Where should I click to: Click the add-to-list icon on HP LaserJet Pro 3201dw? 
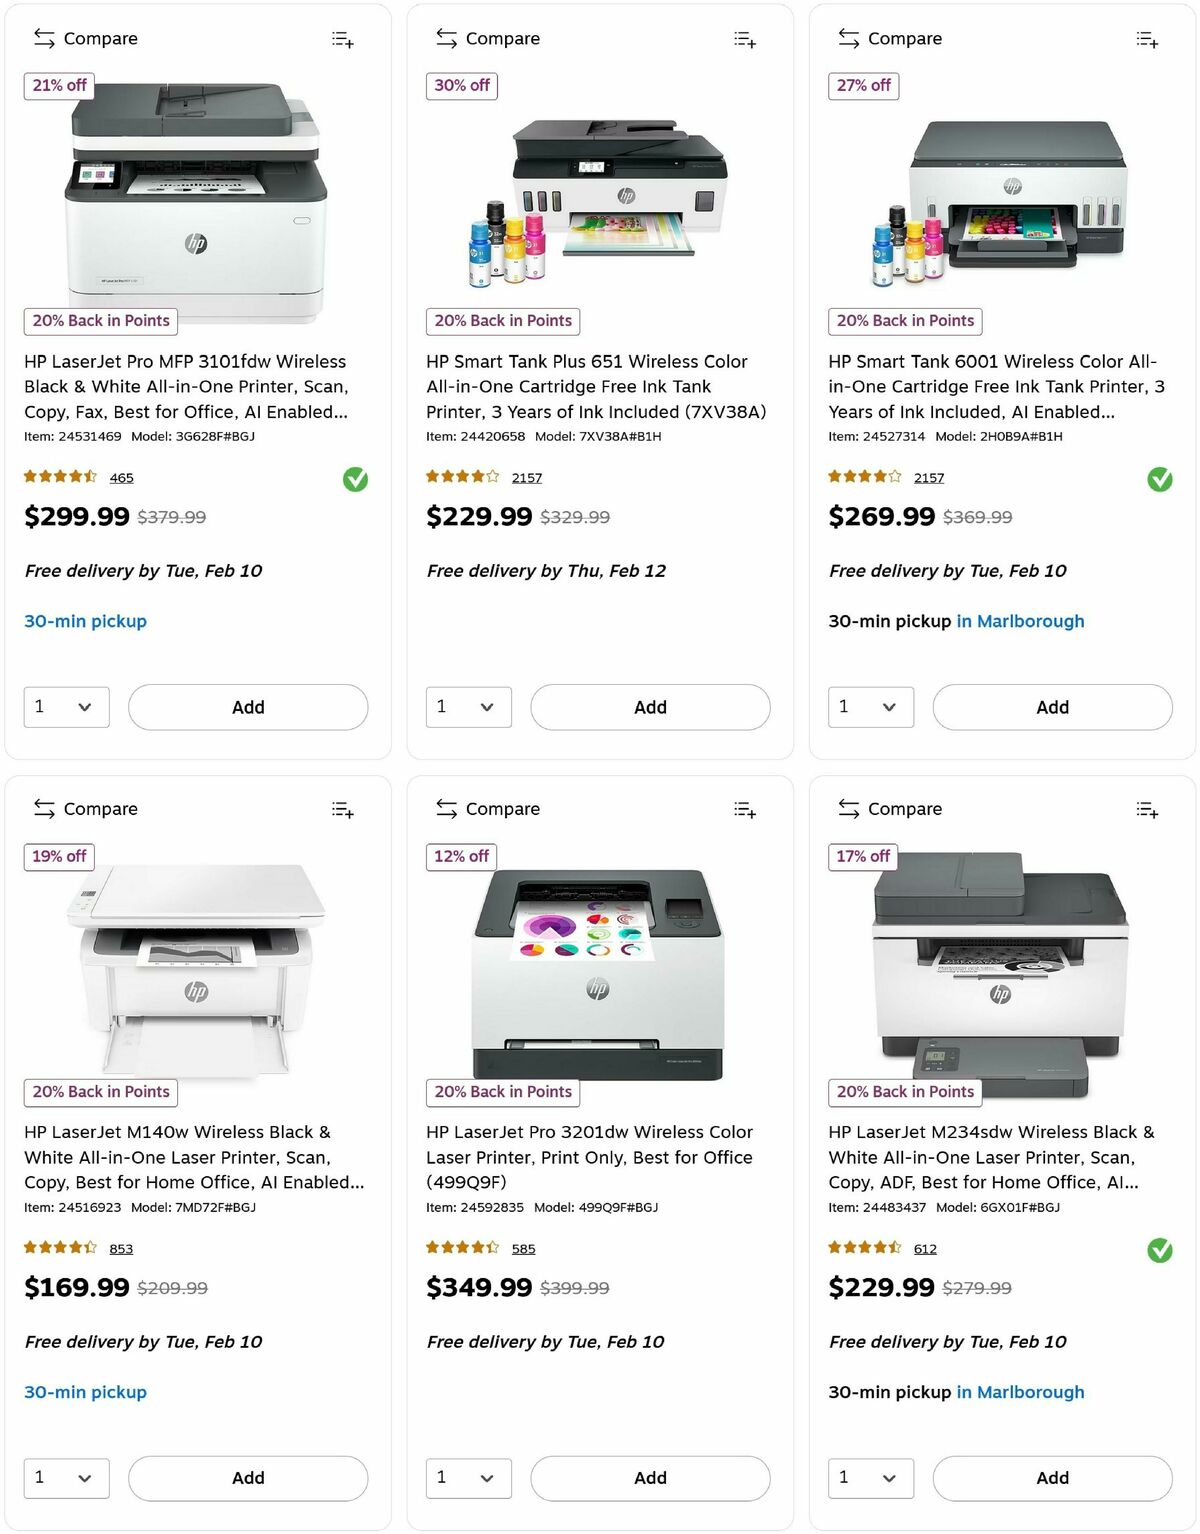coord(745,808)
